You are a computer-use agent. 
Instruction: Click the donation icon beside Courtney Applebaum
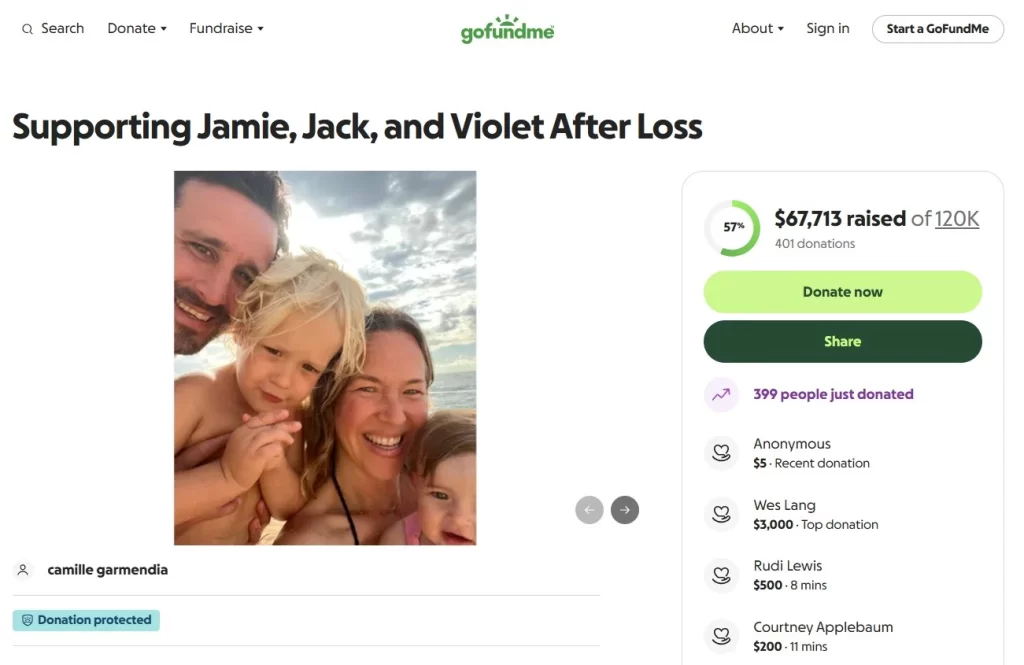coord(721,636)
